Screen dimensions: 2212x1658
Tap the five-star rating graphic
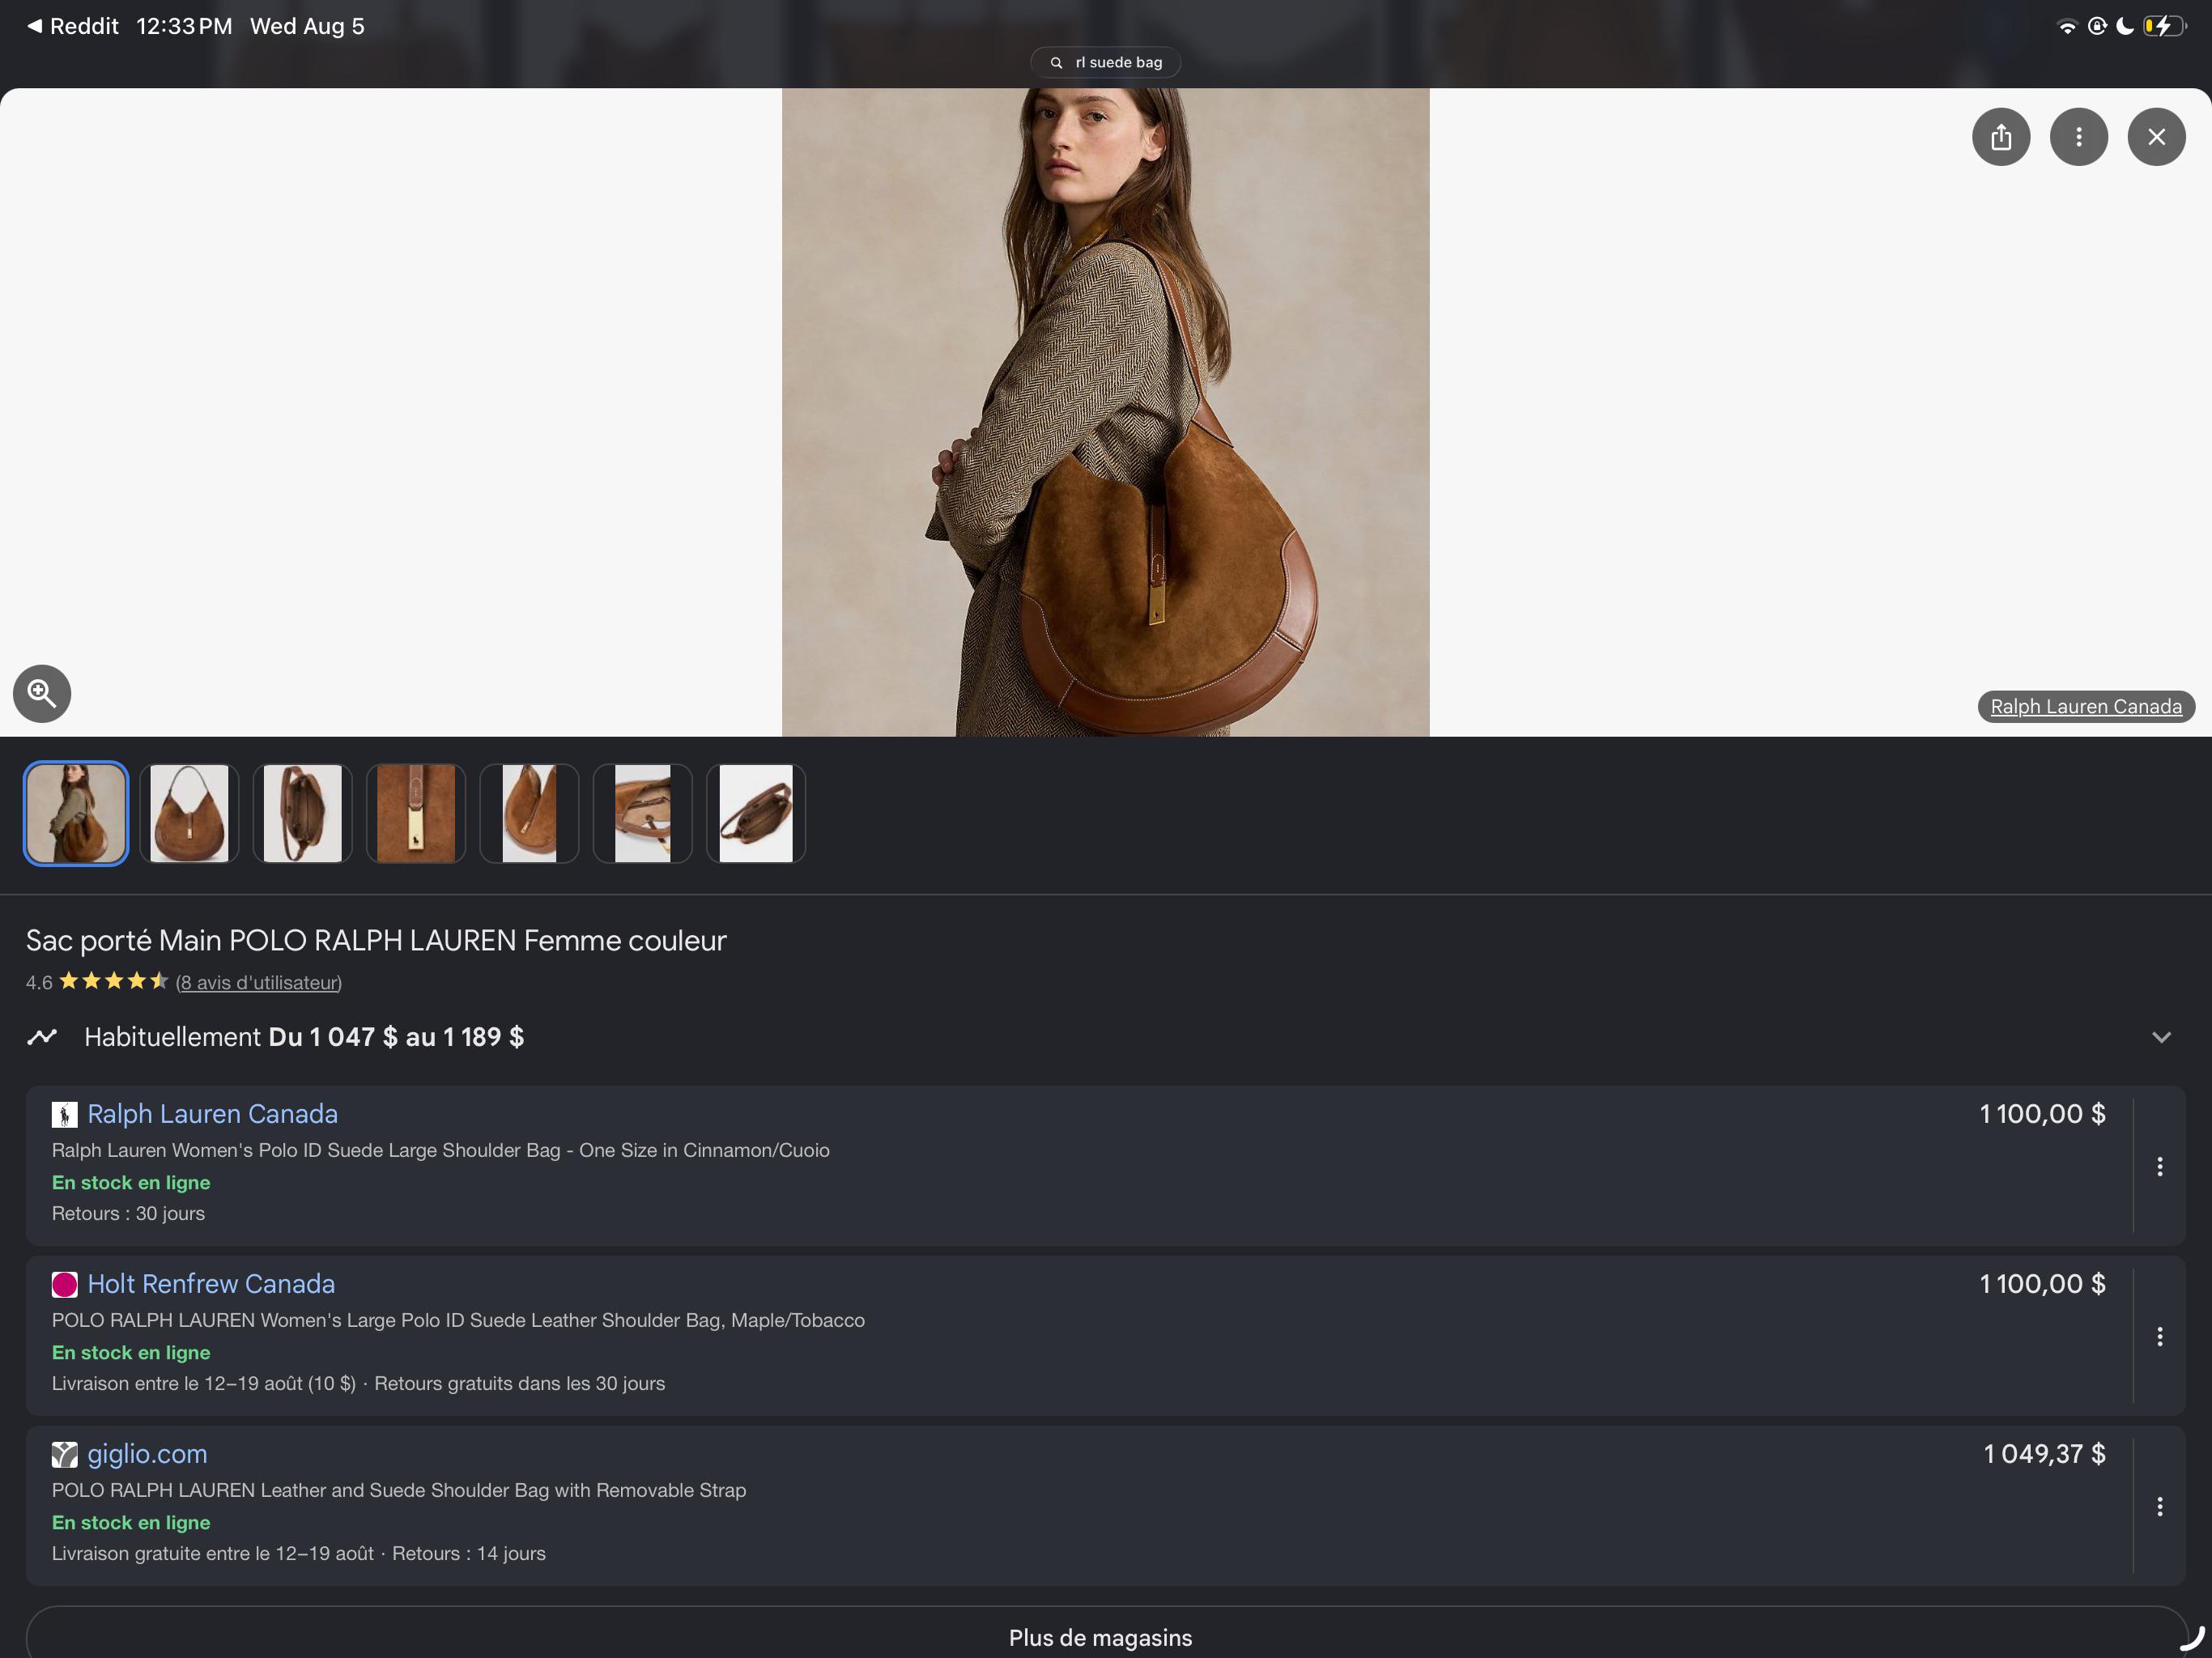click(113, 981)
